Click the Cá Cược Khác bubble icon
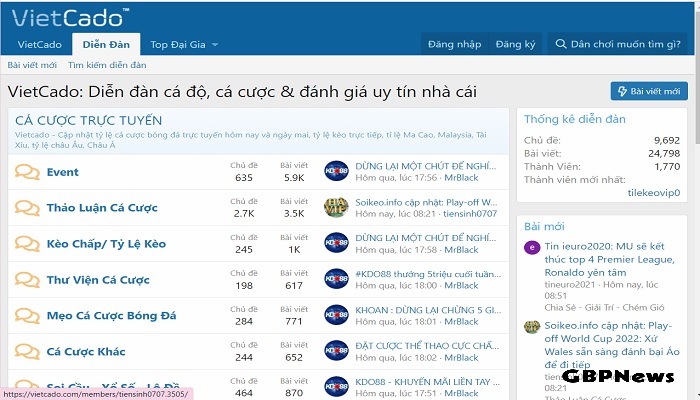 (27, 352)
